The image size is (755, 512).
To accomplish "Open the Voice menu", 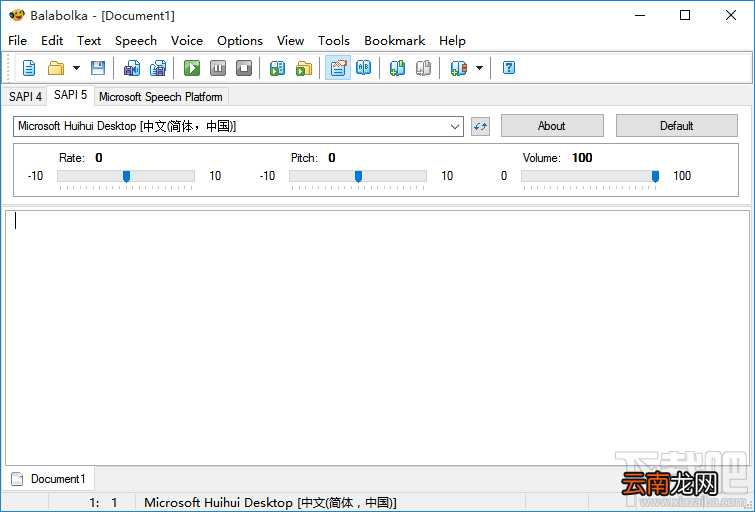I will [187, 41].
